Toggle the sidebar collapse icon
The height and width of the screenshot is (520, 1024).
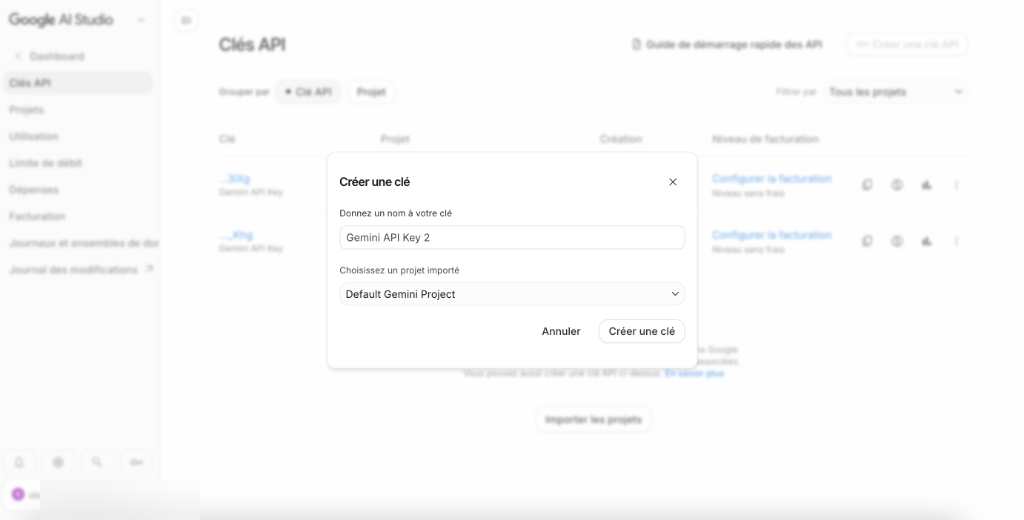coord(186,21)
